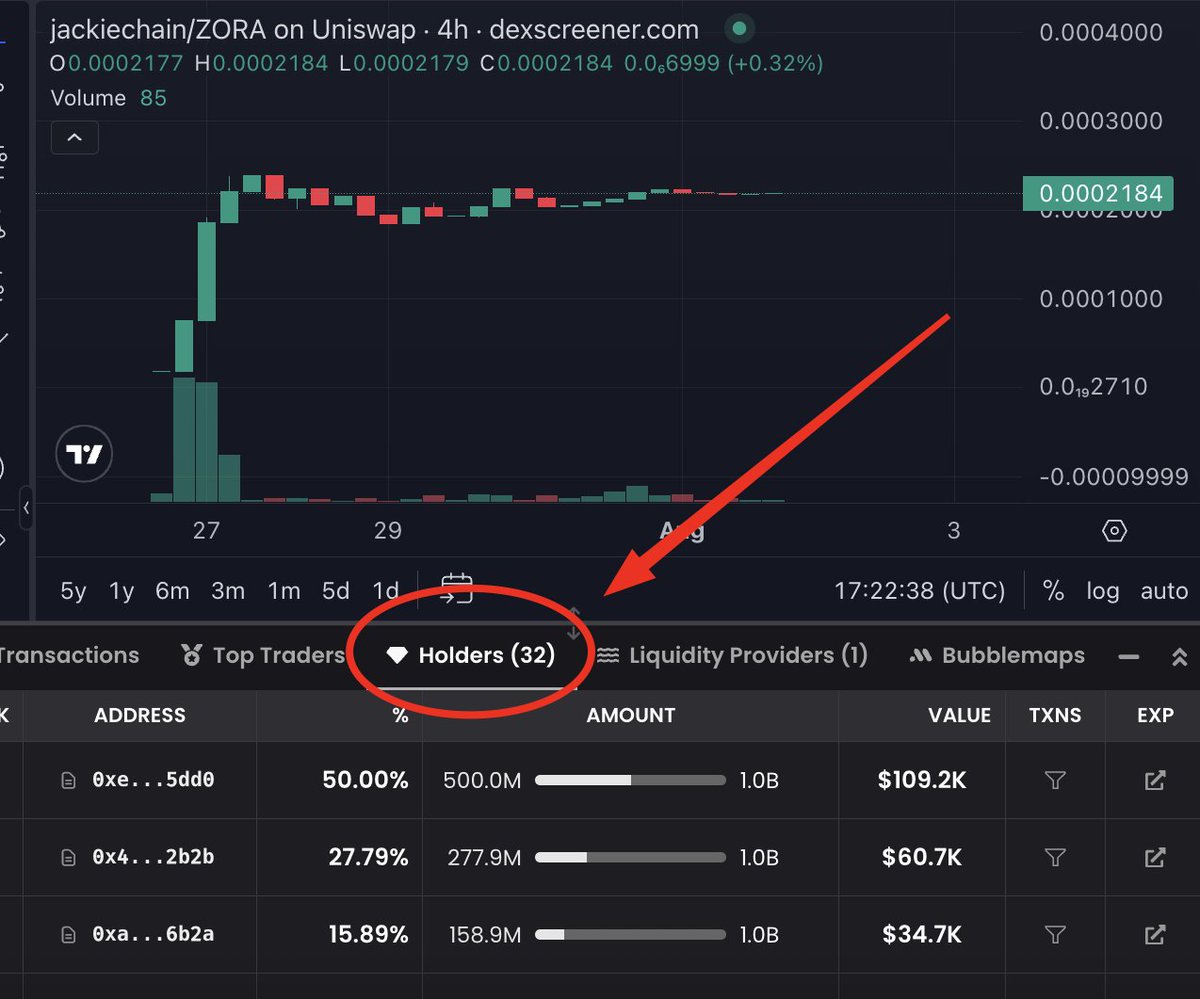Viewport: 1200px width, 999px height.
Task: Filter transactions for address 0x4...2b2b
Action: tap(1054, 857)
